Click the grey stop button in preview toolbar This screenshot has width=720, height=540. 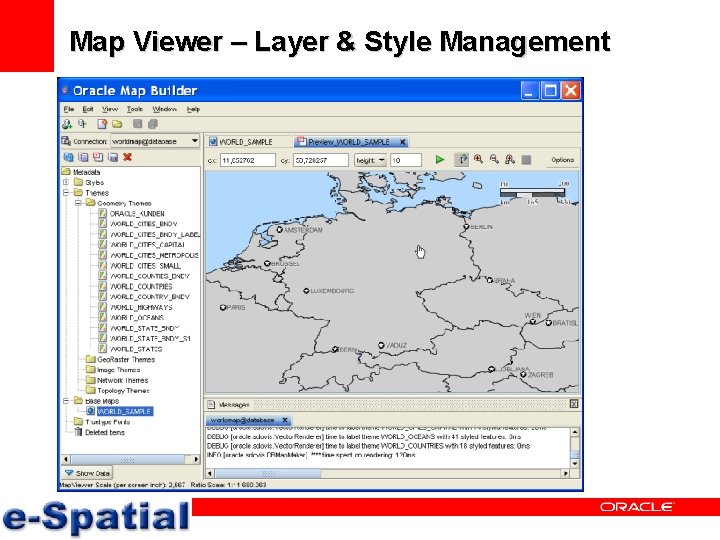click(527, 160)
